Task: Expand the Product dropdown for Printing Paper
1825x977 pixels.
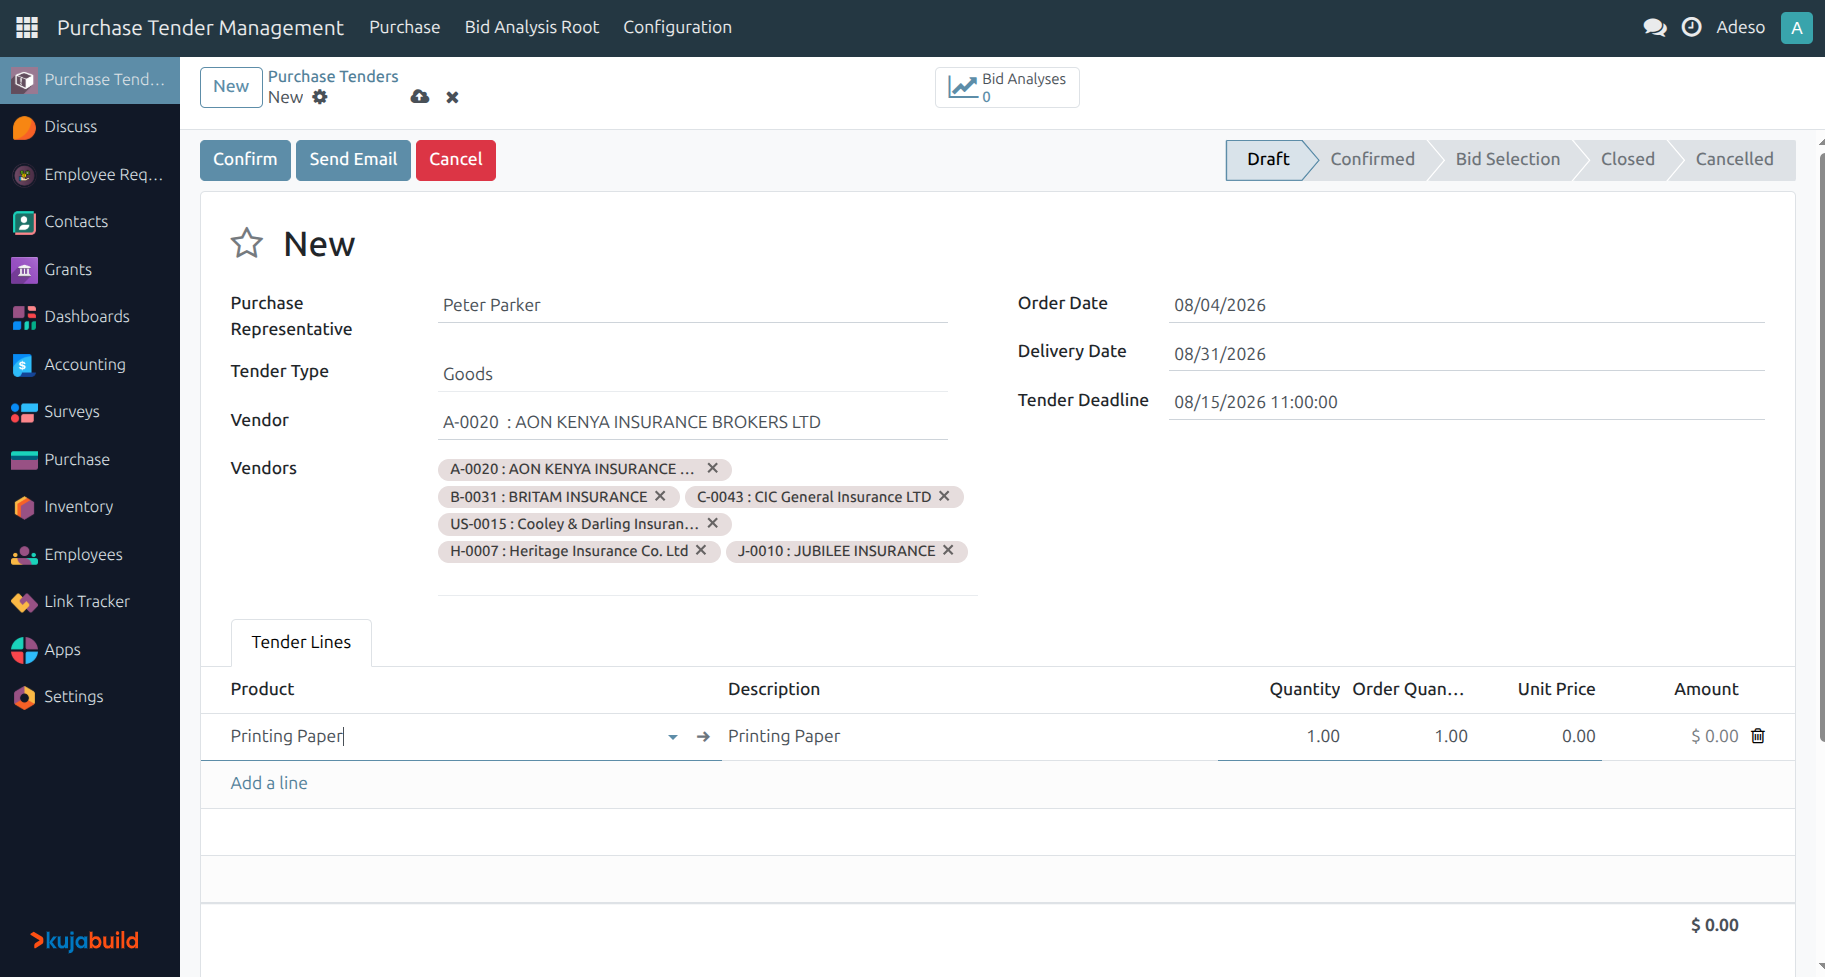Action: [673, 737]
